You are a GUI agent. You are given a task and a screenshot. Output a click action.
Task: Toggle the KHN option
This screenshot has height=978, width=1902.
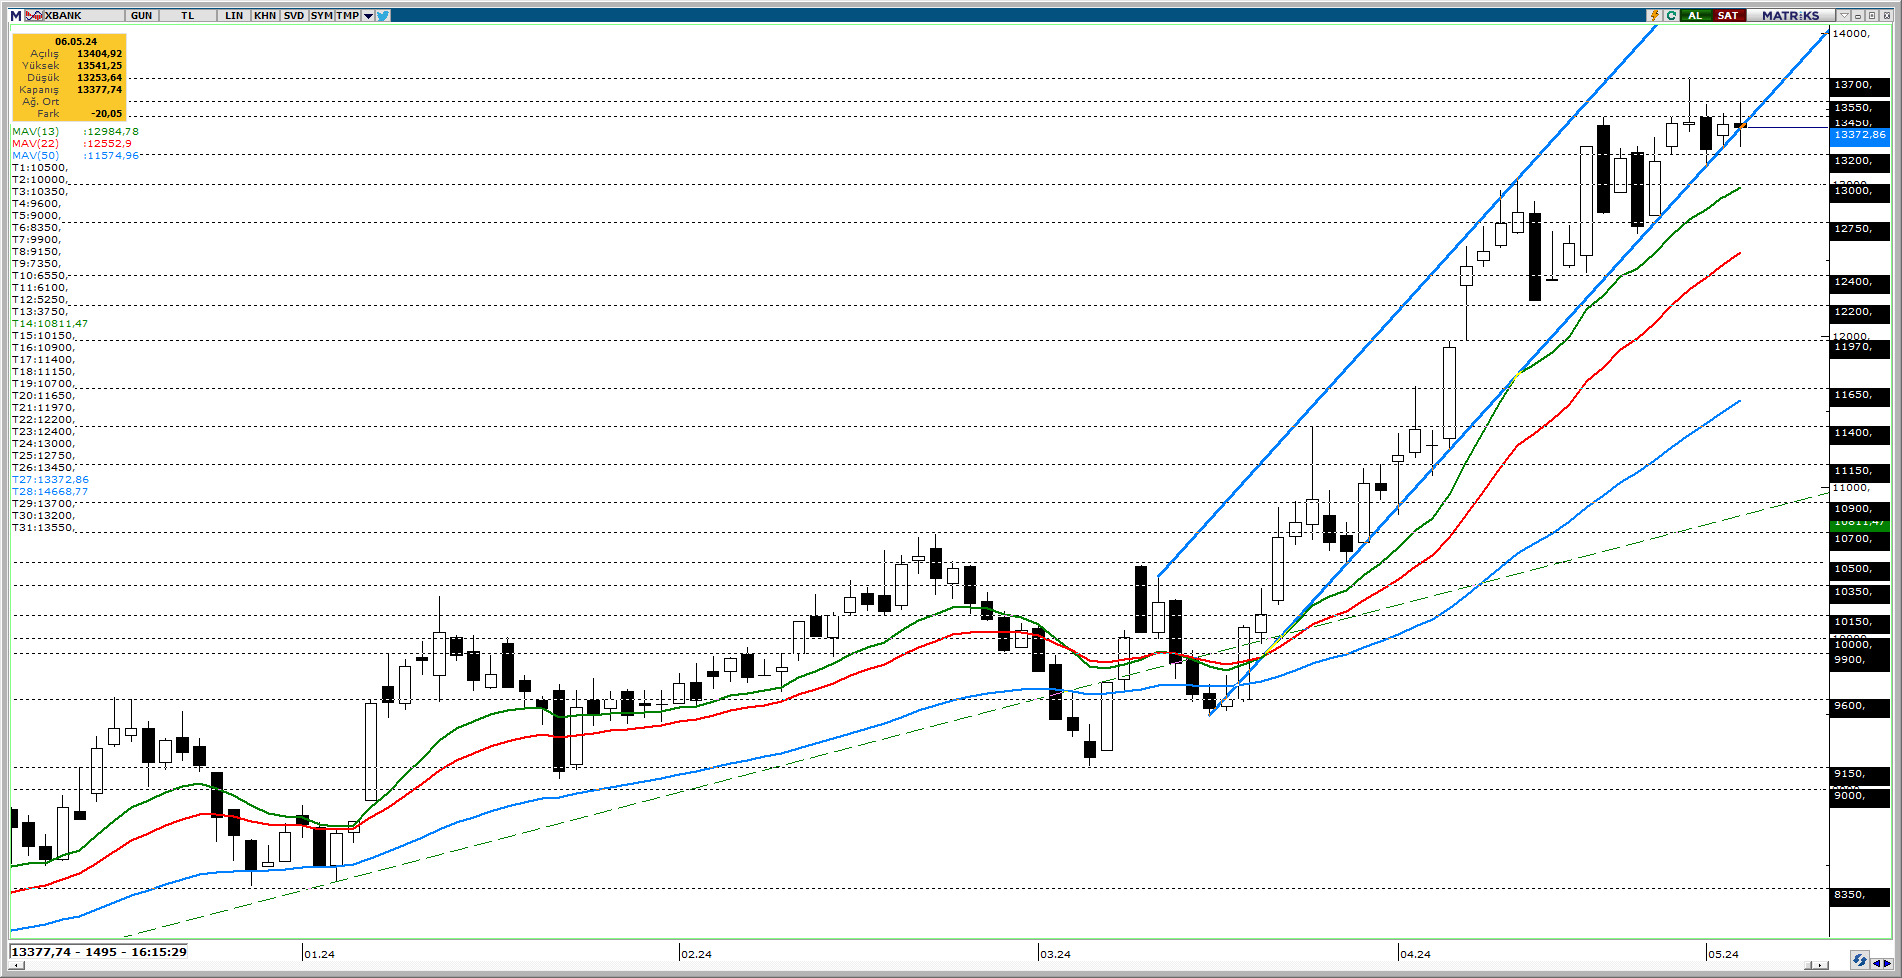(x=265, y=16)
